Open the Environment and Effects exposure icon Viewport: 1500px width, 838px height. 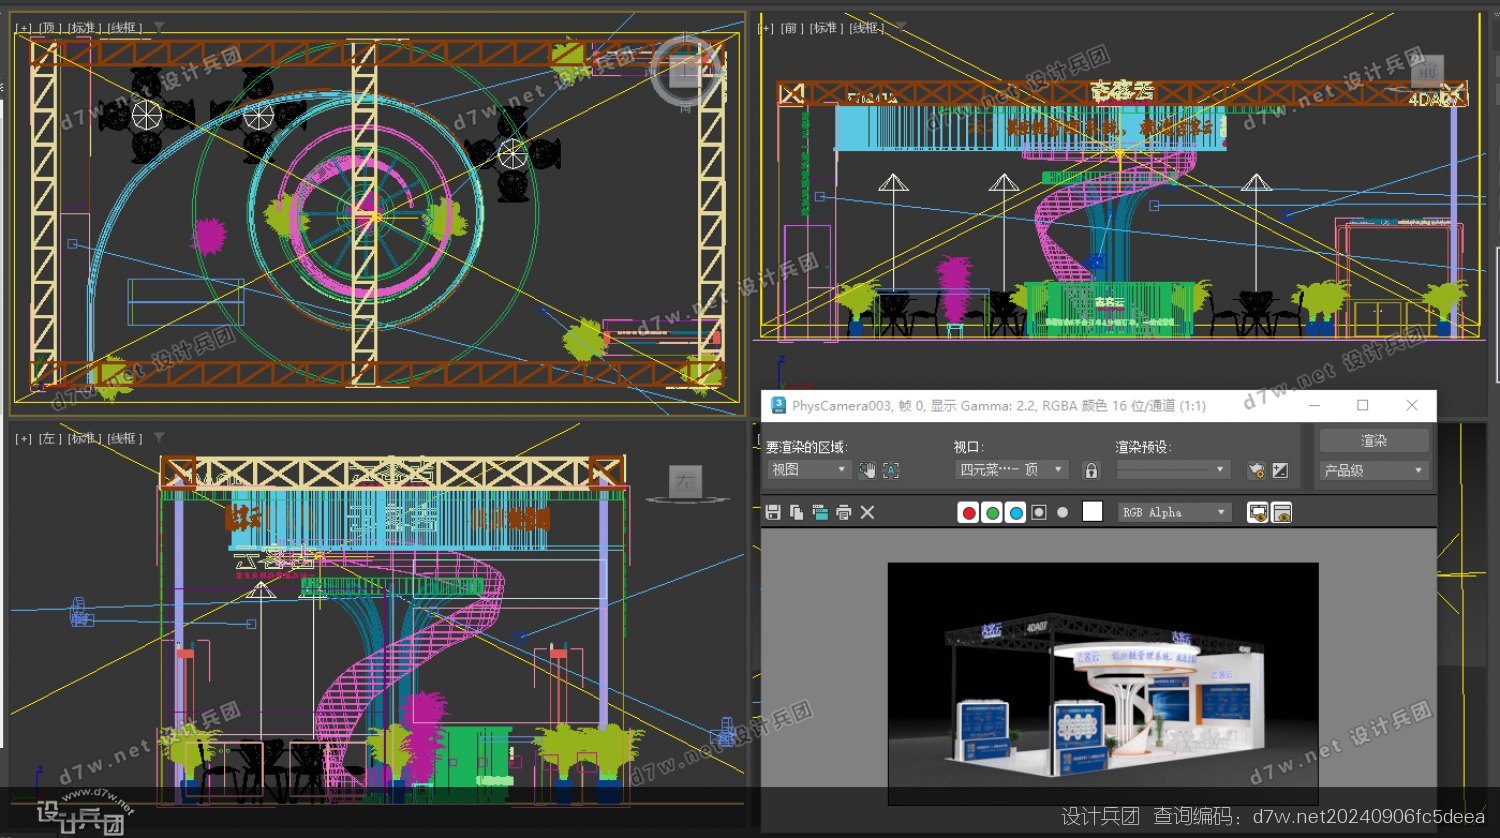pyautogui.click(x=1280, y=470)
